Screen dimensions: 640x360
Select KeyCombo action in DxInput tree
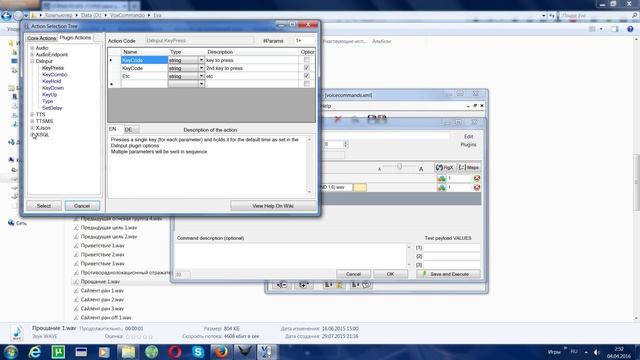point(55,75)
